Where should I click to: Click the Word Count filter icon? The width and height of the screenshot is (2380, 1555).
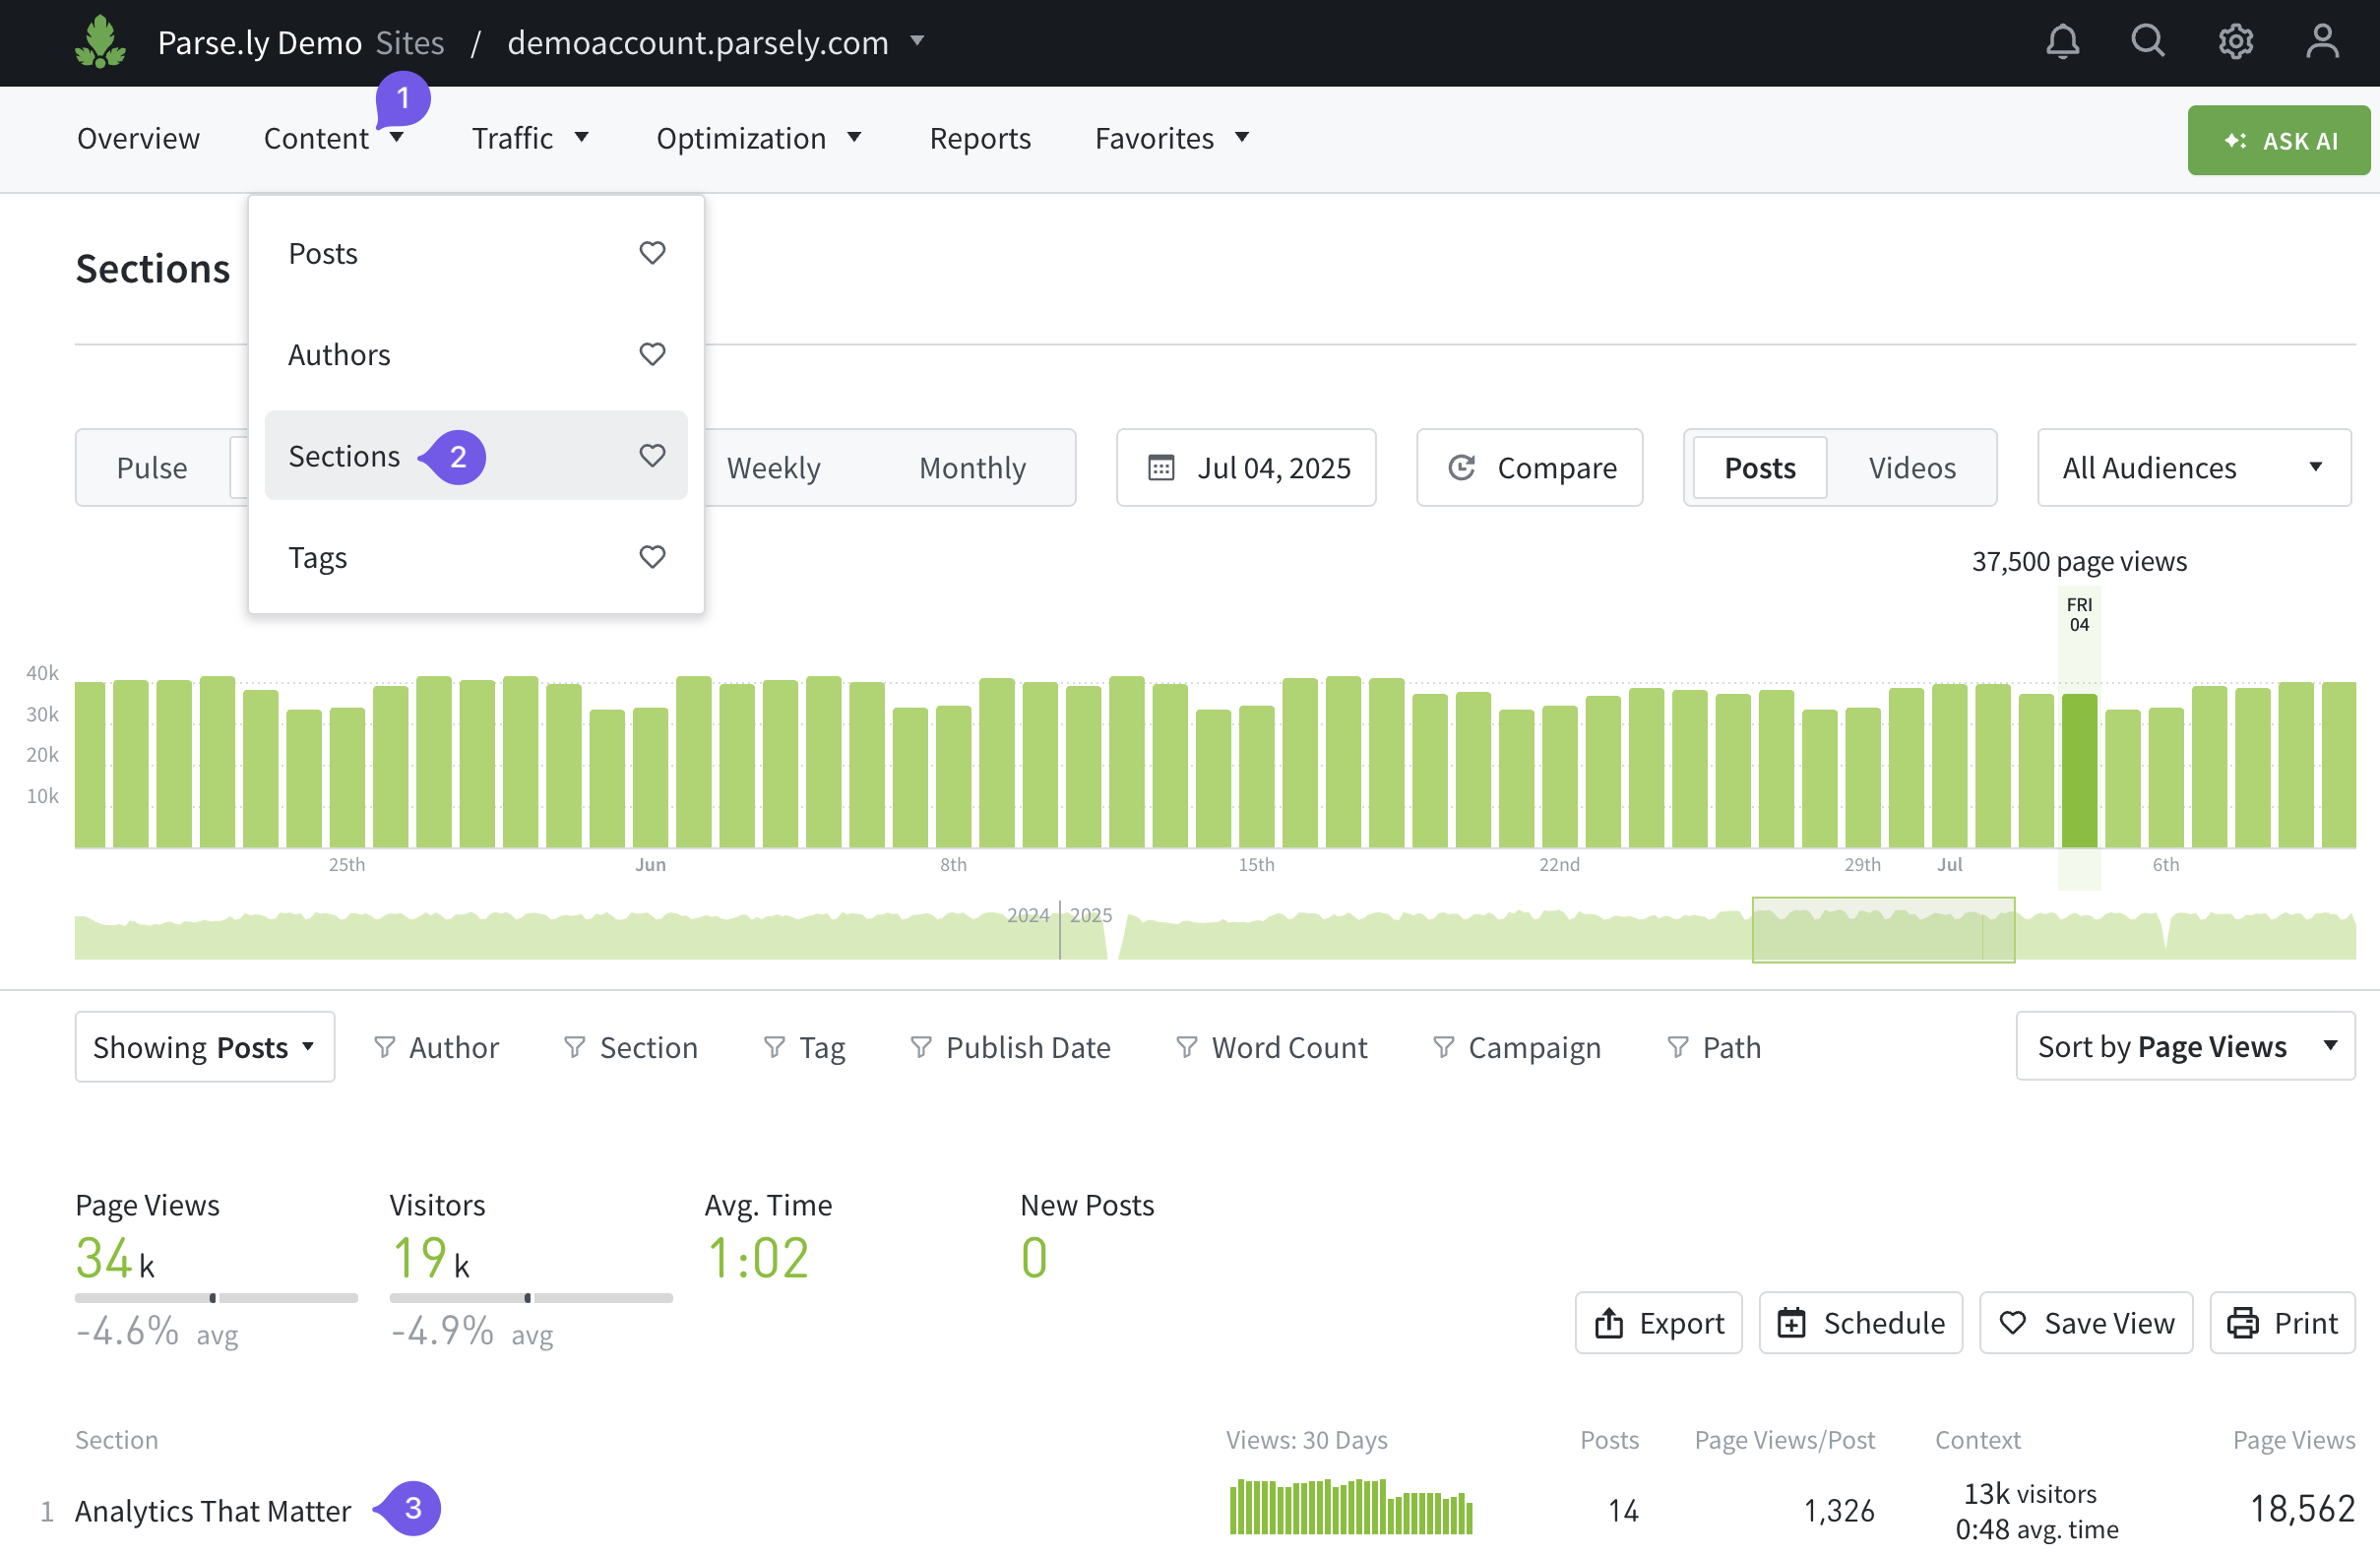point(1186,1047)
